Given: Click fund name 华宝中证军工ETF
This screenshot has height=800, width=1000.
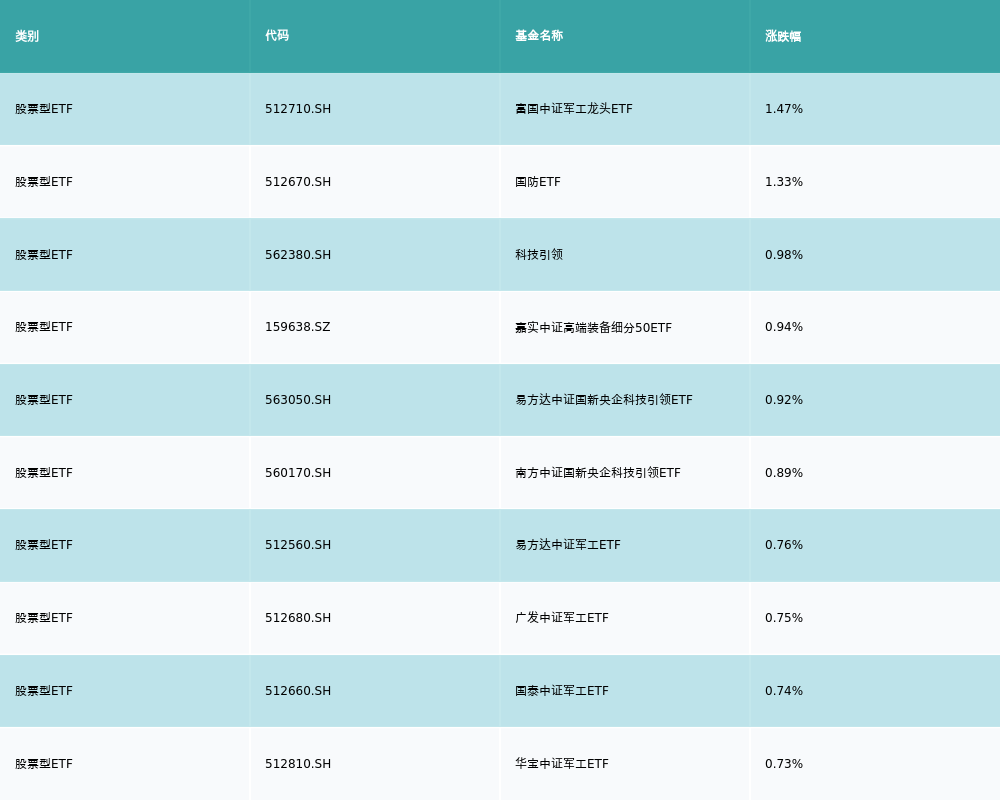Looking at the screenshot, I should coord(562,764).
